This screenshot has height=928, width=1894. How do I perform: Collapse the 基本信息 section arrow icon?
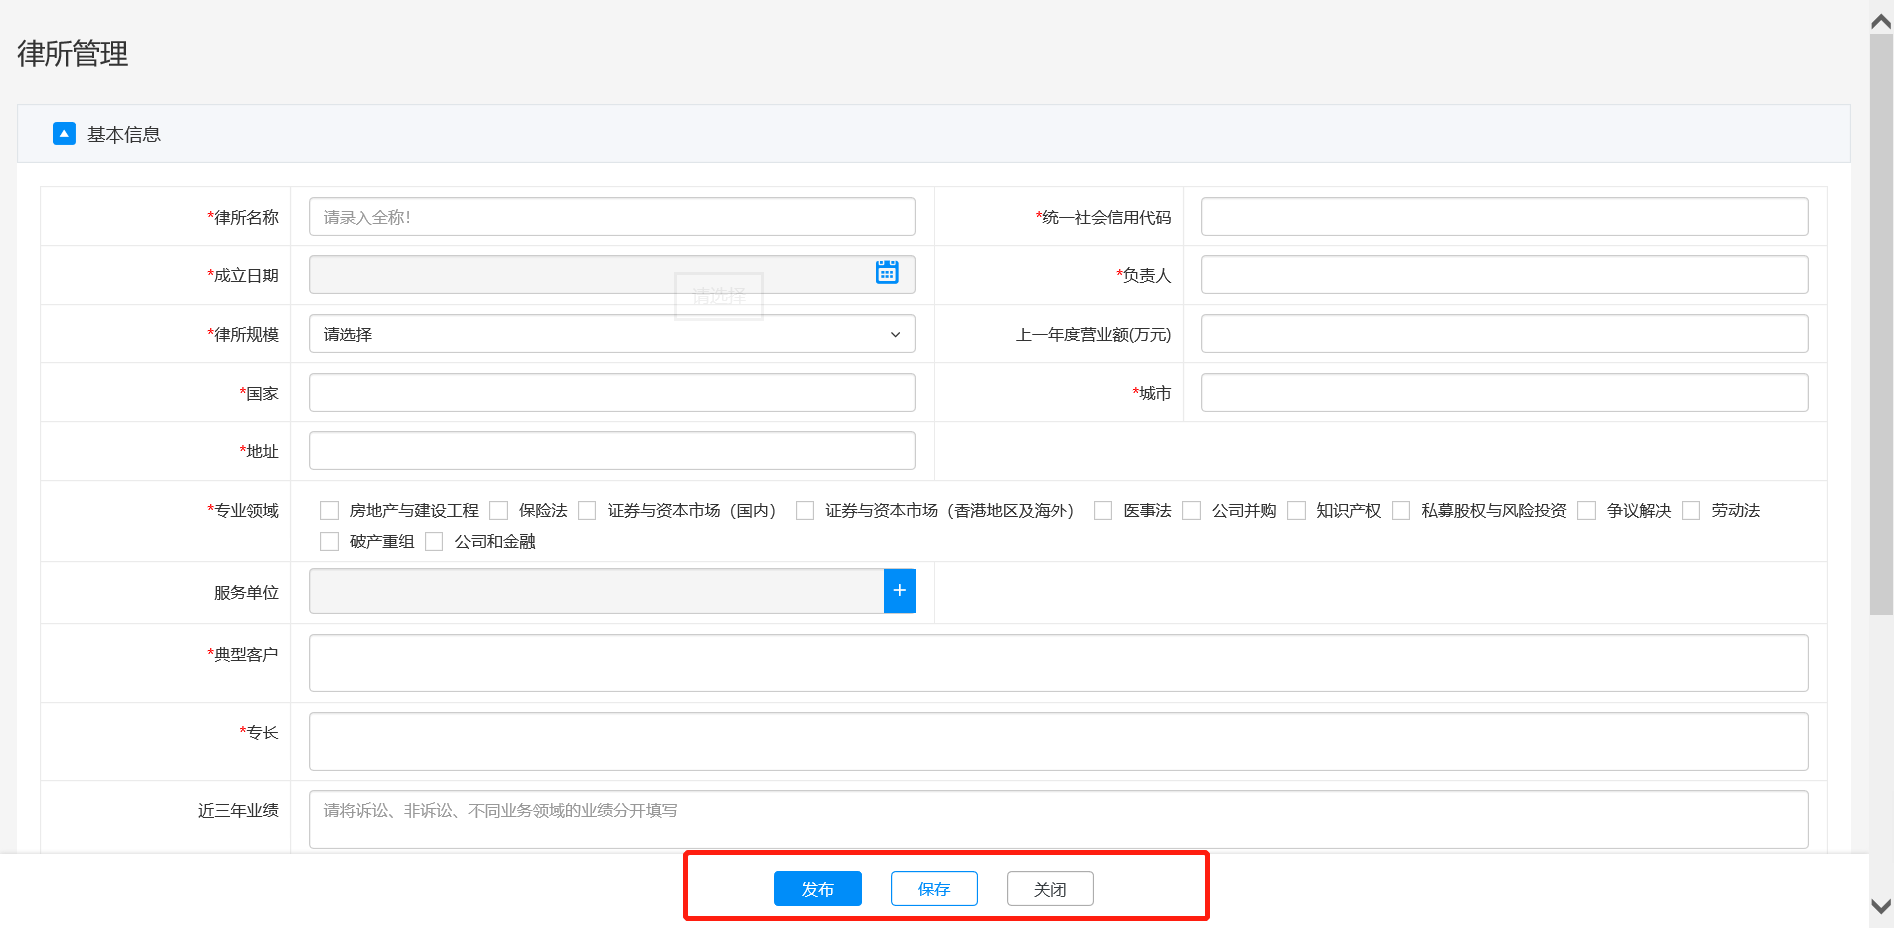point(64,134)
